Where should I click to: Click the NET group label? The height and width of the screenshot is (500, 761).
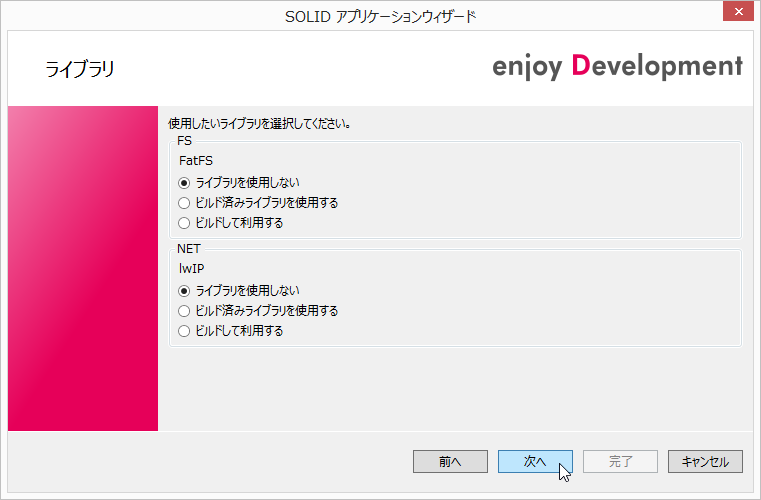[x=188, y=249]
